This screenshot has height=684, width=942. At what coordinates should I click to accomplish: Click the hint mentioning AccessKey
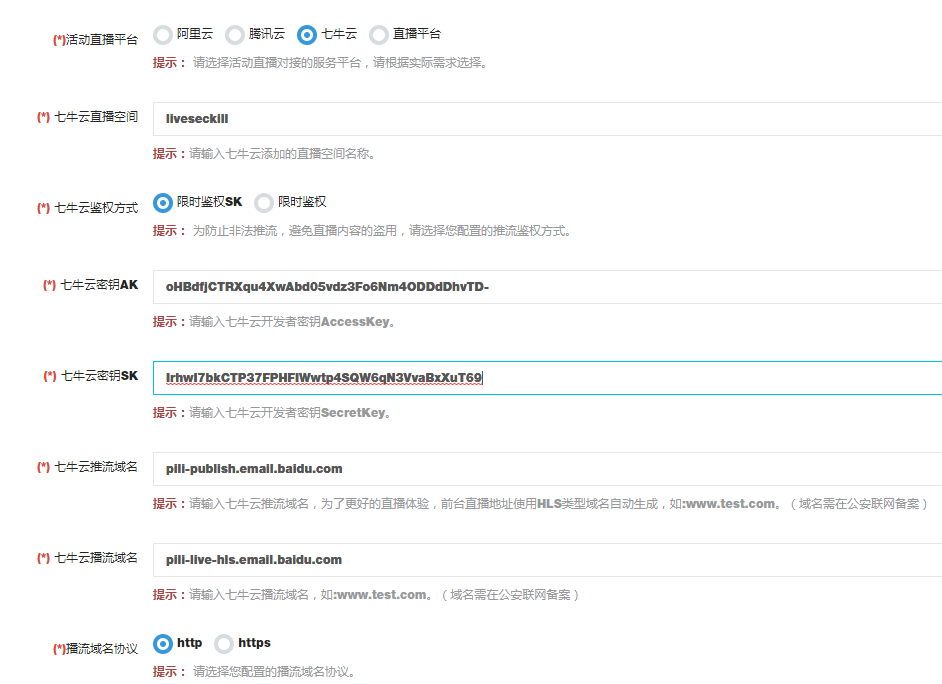(274, 322)
